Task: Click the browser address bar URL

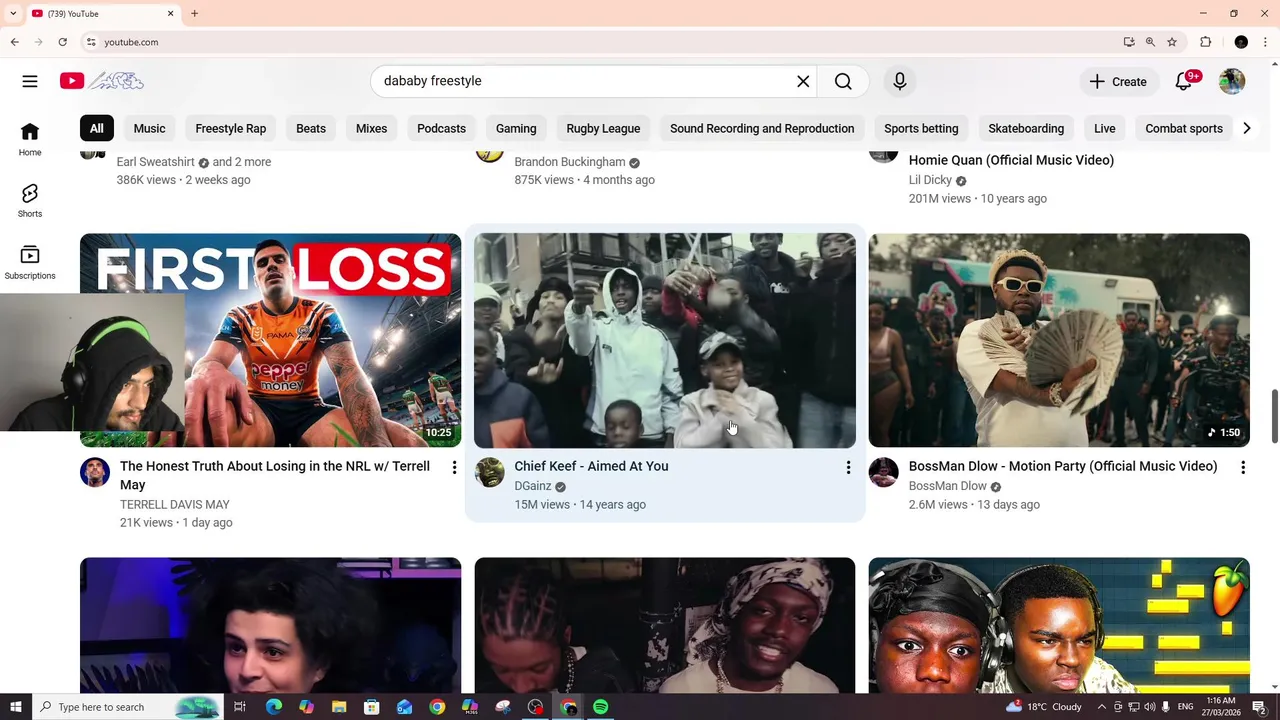Action: click(131, 42)
